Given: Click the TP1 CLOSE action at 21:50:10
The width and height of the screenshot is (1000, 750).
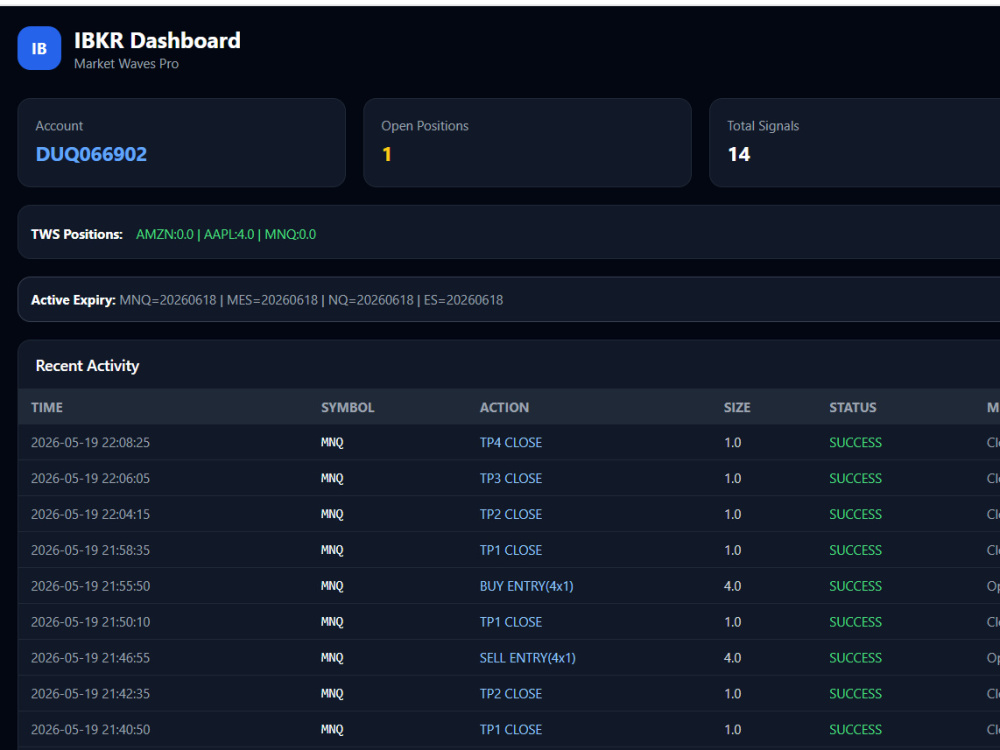Looking at the screenshot, I should tap(511, 622).
